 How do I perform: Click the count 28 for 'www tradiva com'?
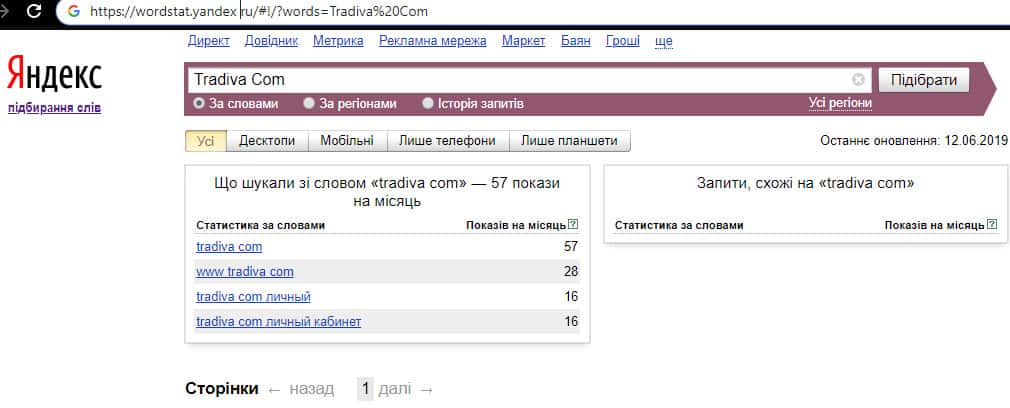(x=571, y=272)
